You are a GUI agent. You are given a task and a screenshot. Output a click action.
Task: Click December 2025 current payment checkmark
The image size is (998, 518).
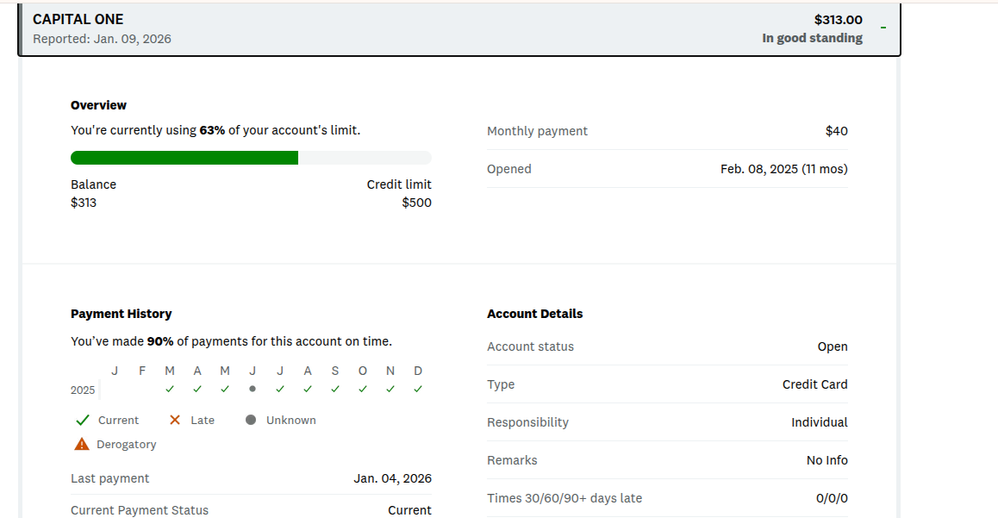pos(418,389)
